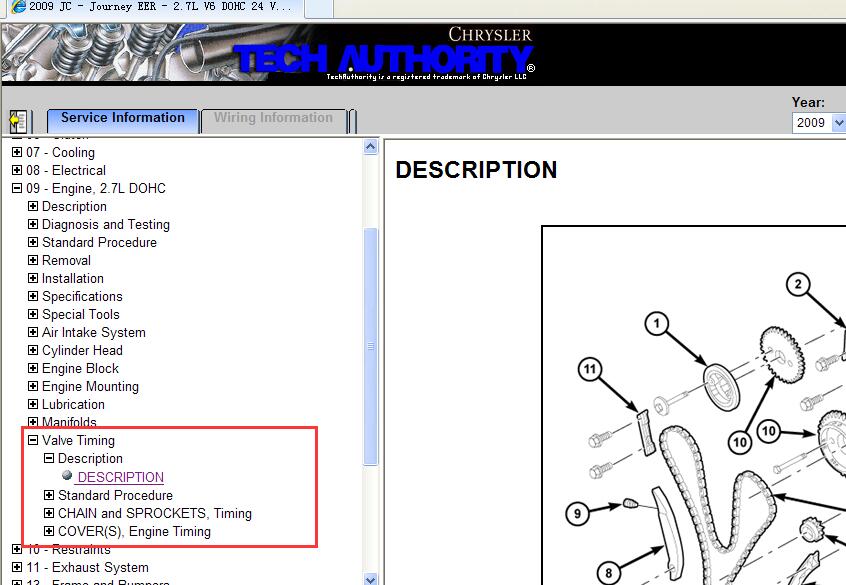Expand the Engine Block node

coord(33,368)
